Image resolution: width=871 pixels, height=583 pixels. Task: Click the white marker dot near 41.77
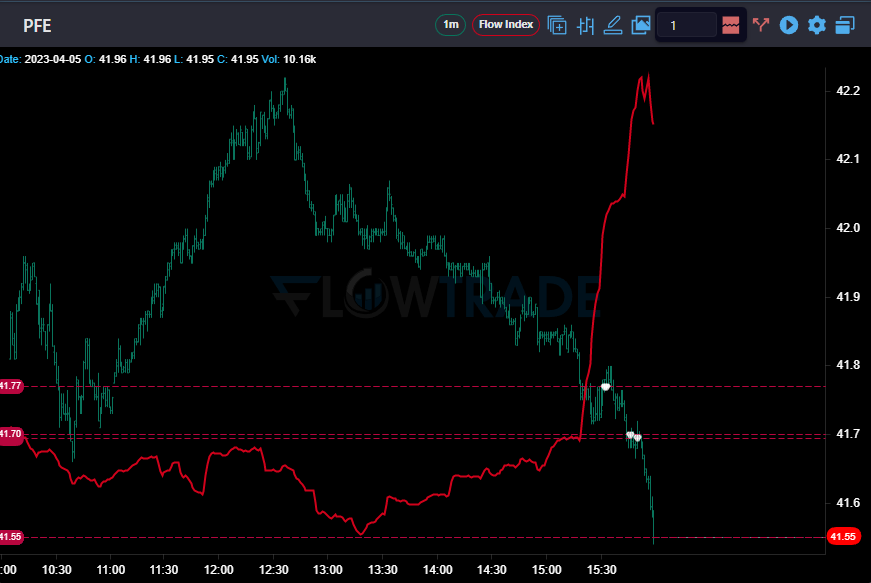pyautogui.click(x=606, y=385)
